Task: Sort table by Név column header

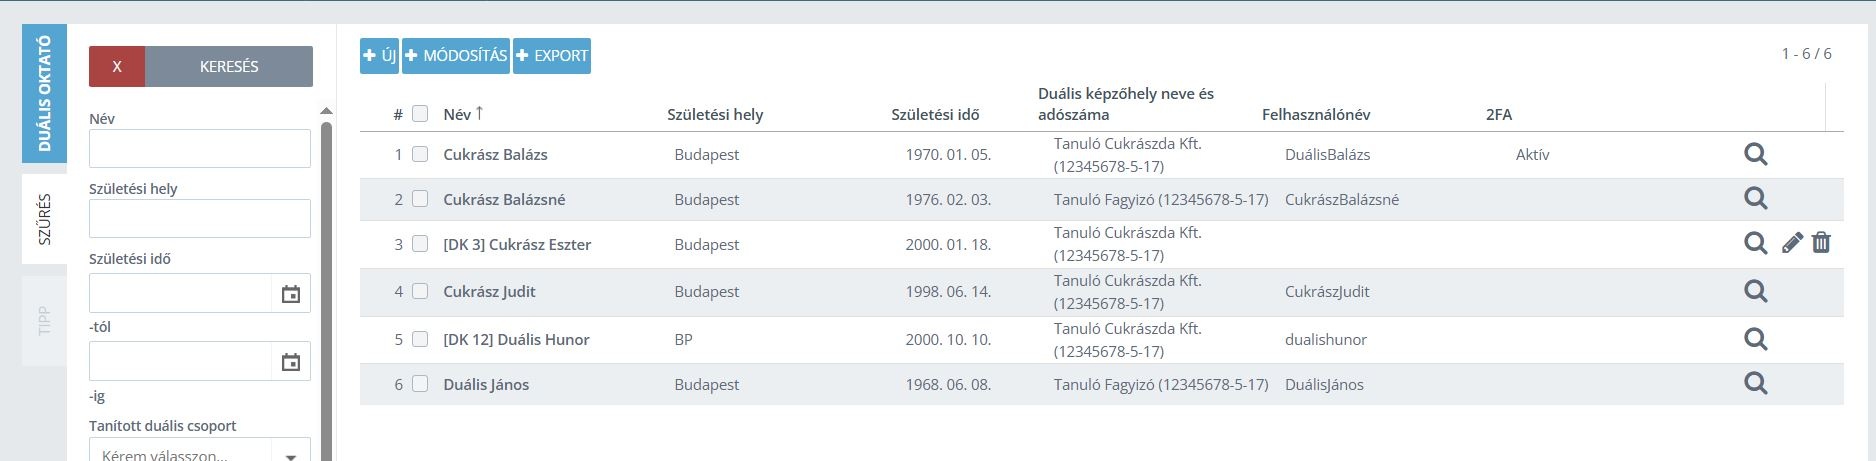Action: pos(457,114)
